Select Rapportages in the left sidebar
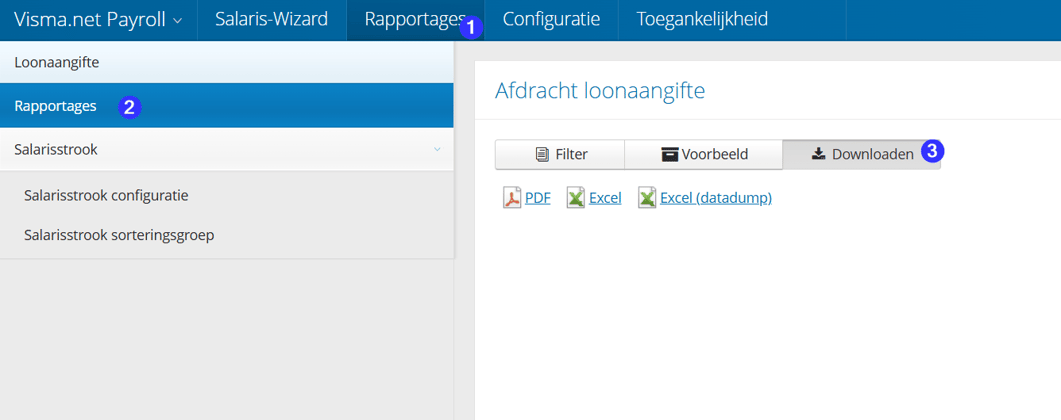Image resolution: width=1061 pixels, height=420 pixels. pos(55,106)
